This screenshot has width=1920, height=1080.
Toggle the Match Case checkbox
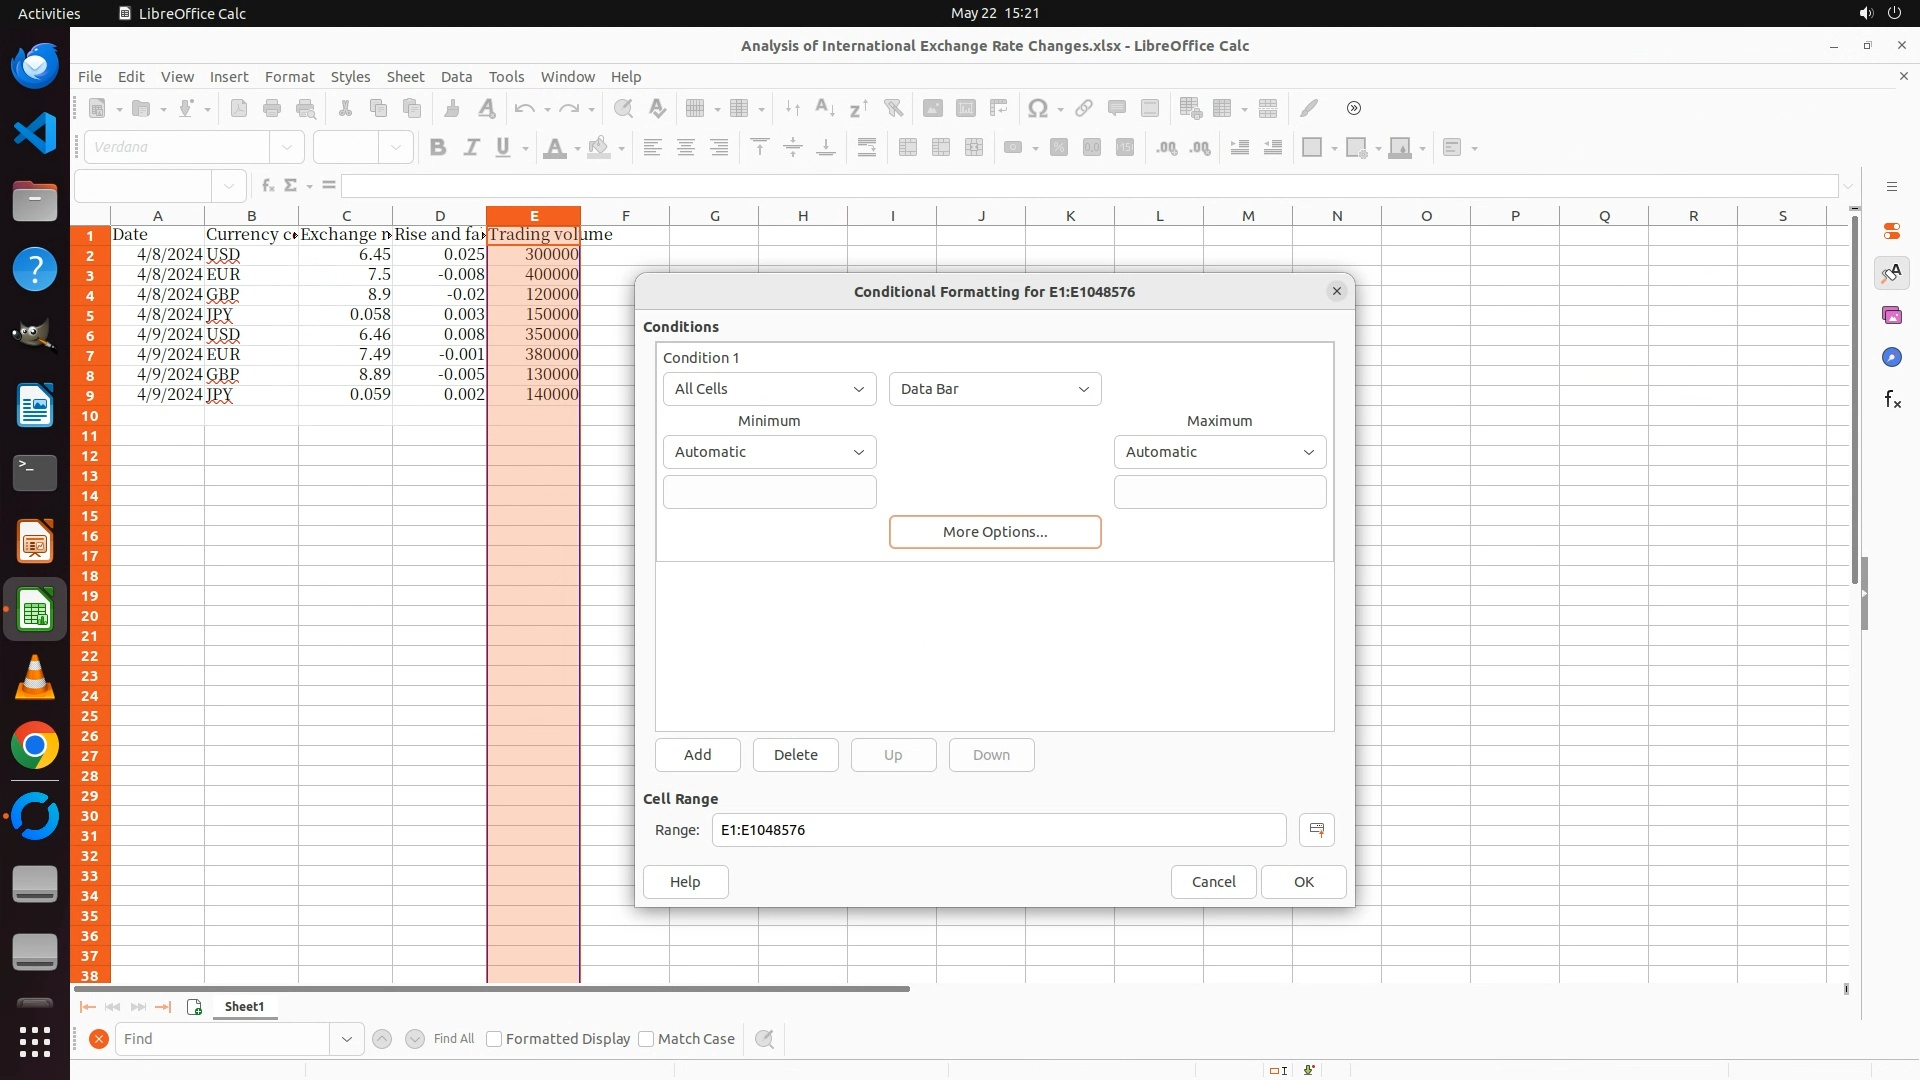[646, 1039]
